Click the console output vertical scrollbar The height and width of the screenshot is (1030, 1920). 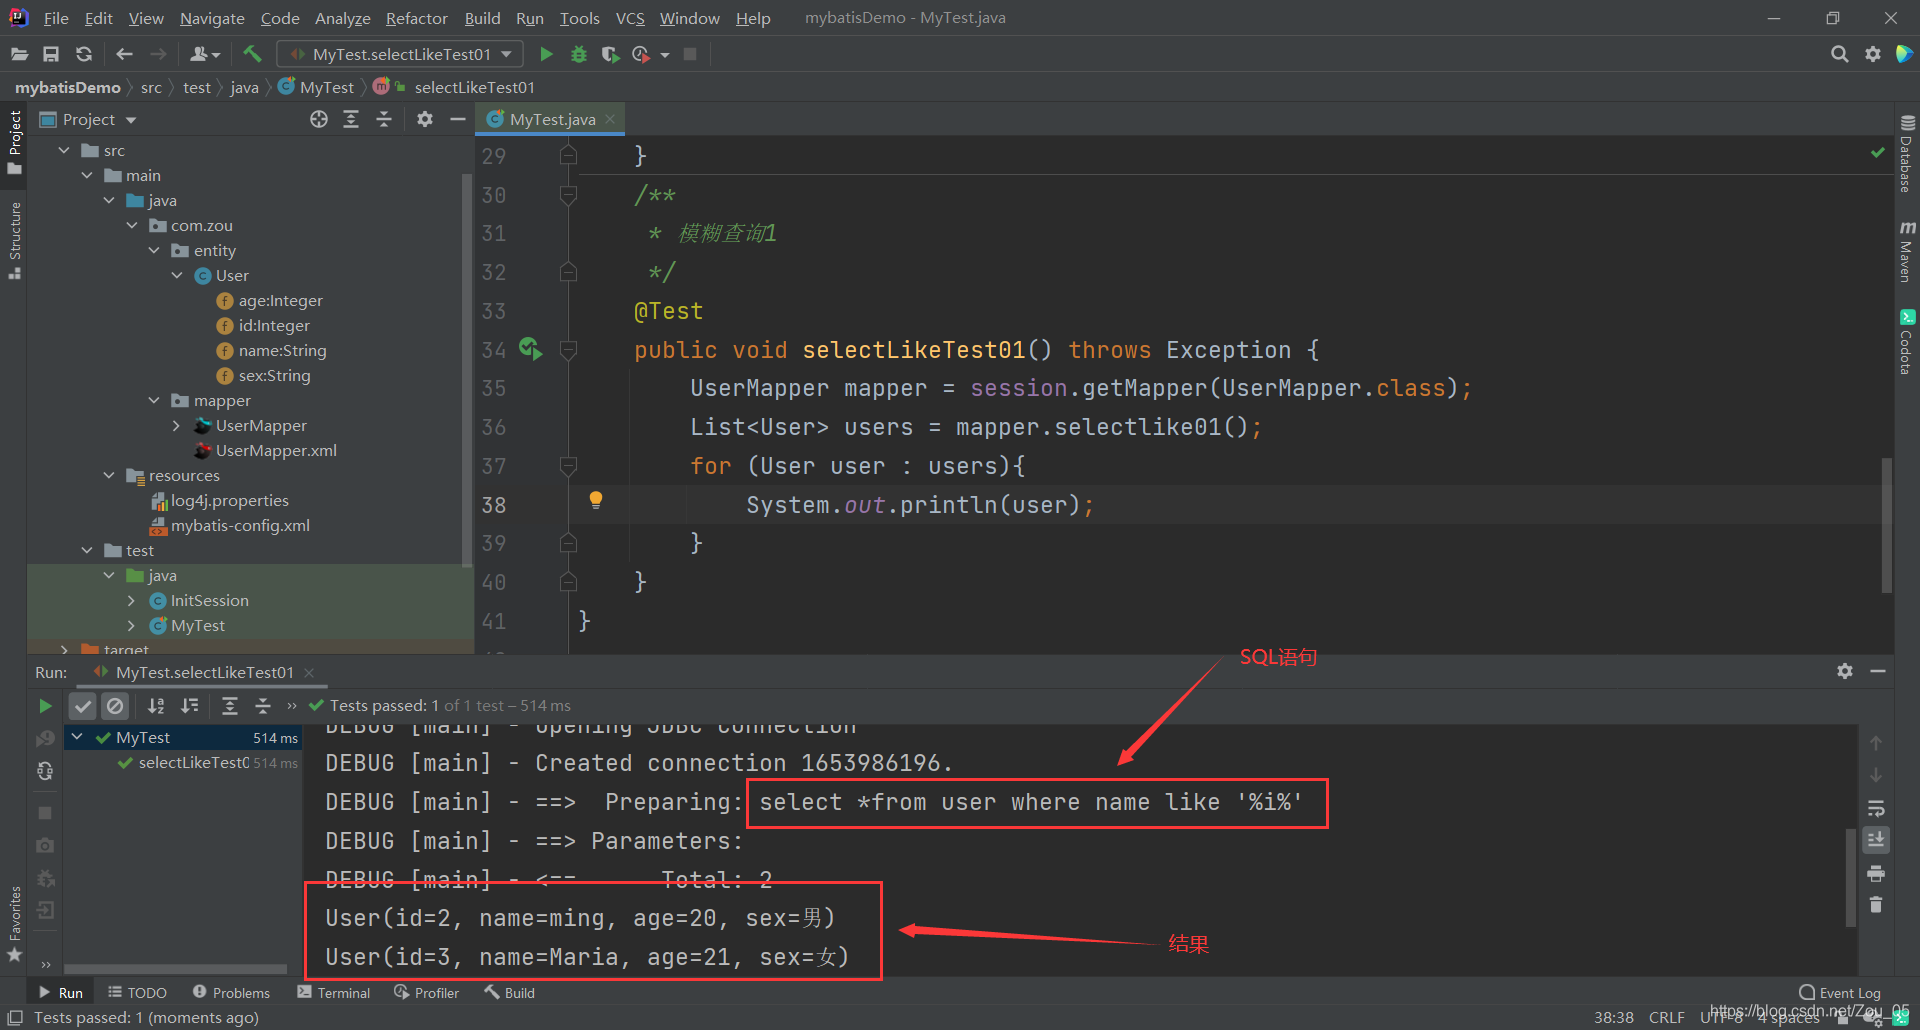1850,877
